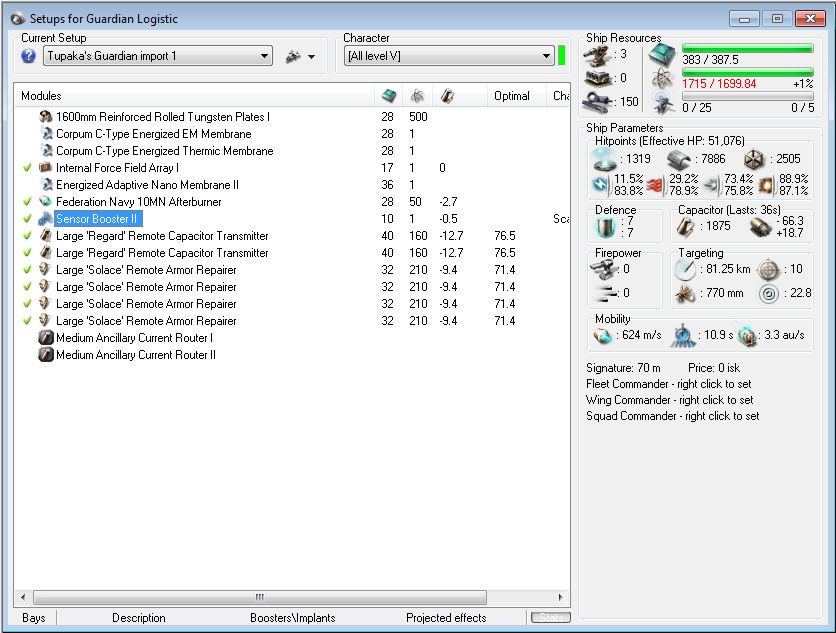Toggle the third Solace Armor Repairer checkmark
The image size is (836, 633).
click(28, 304)
